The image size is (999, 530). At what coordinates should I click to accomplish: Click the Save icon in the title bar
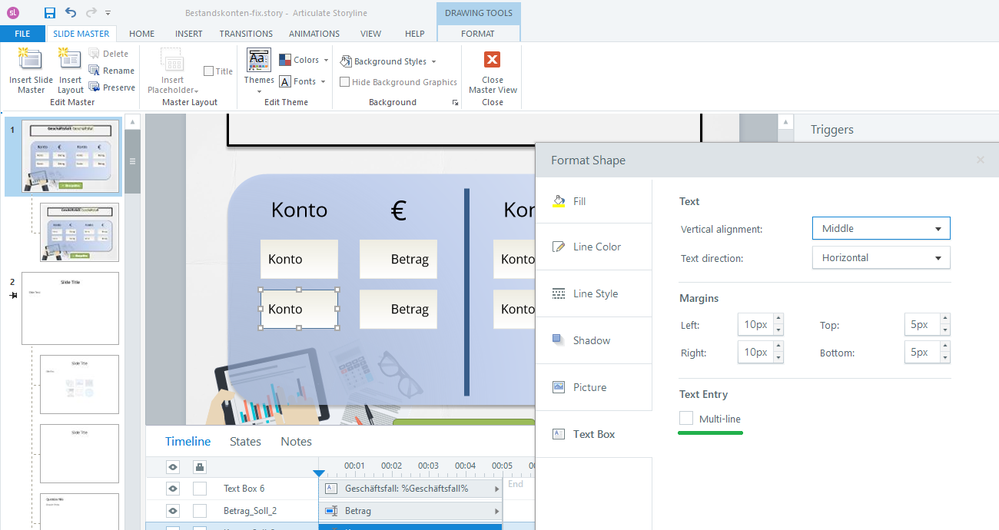point(50,13)
